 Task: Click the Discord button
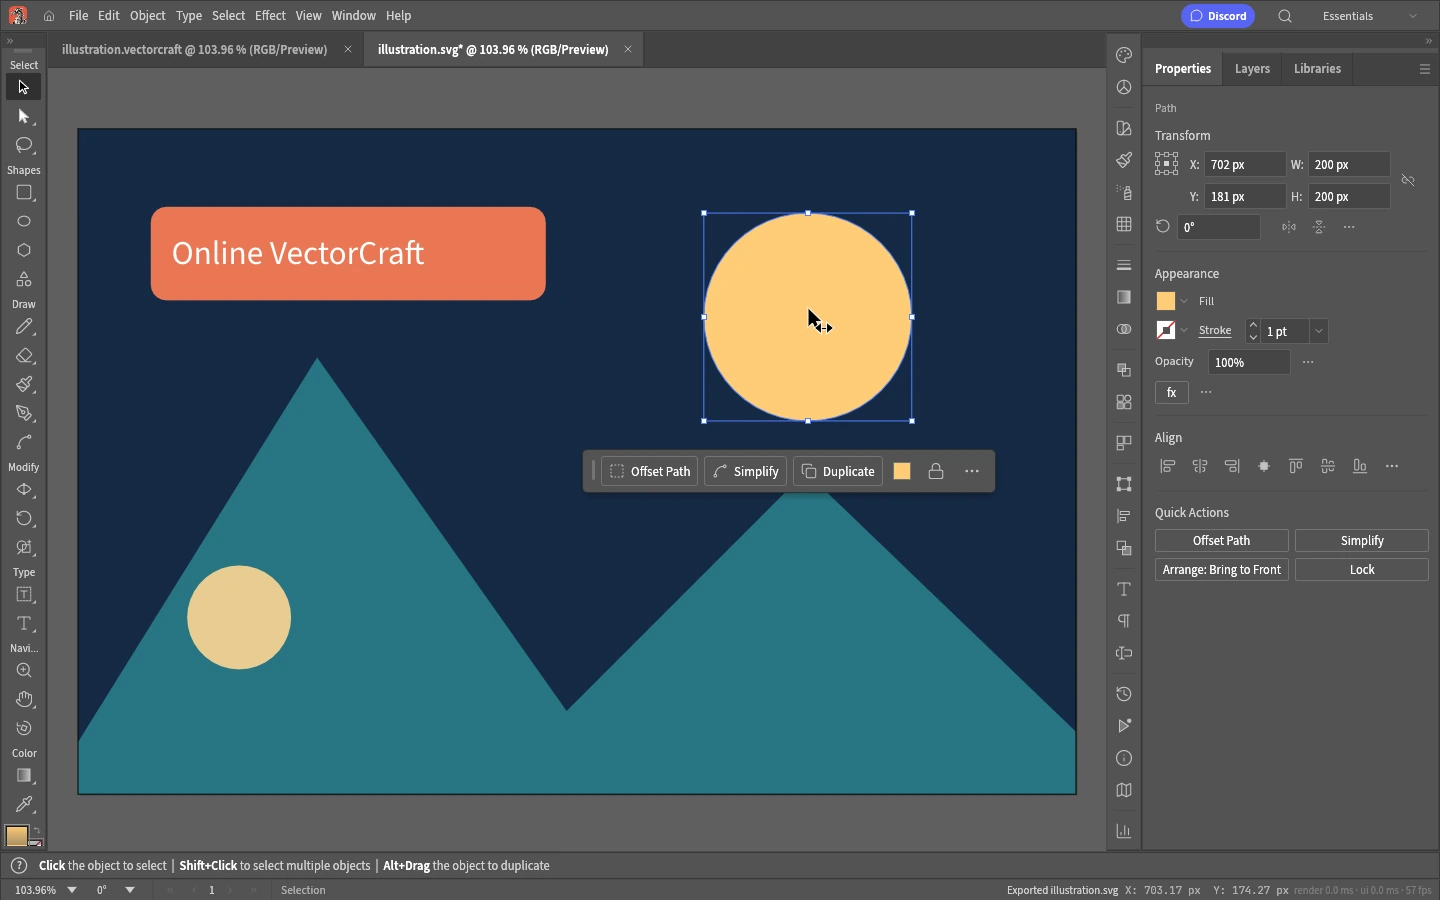click(x=1218, y=16)
